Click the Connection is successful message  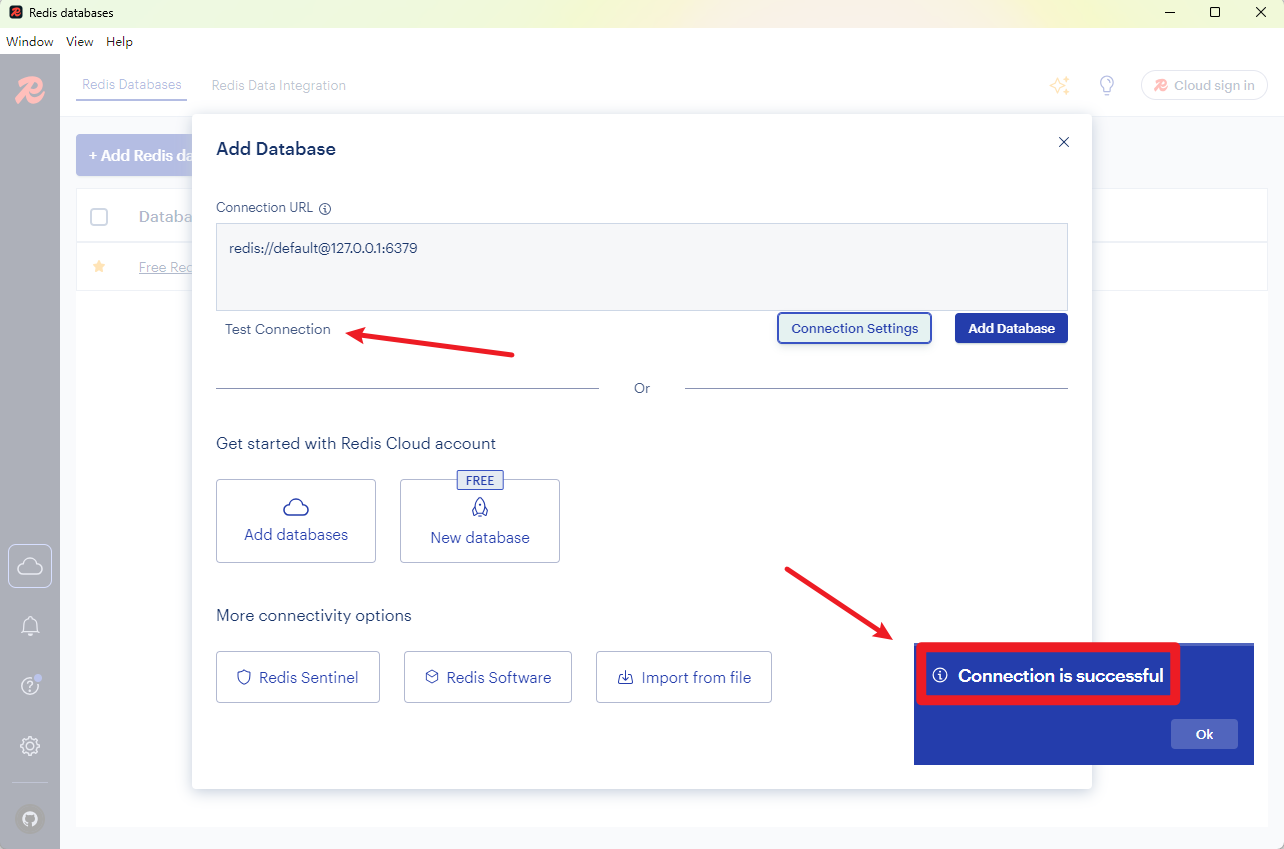[1060, 676]
